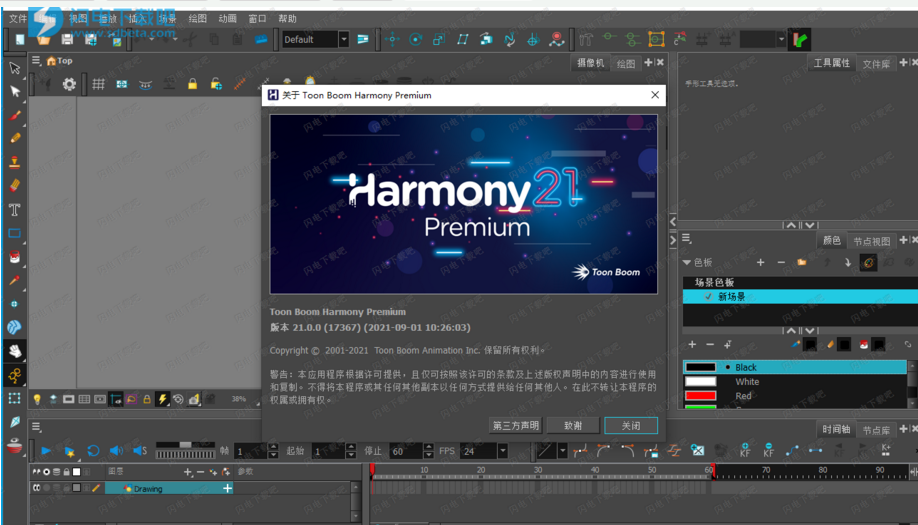Image resolution: width=918 pixels, height=525 pixels.
Task: Open the FPS dropdown arrow
Action: point(502,451)
